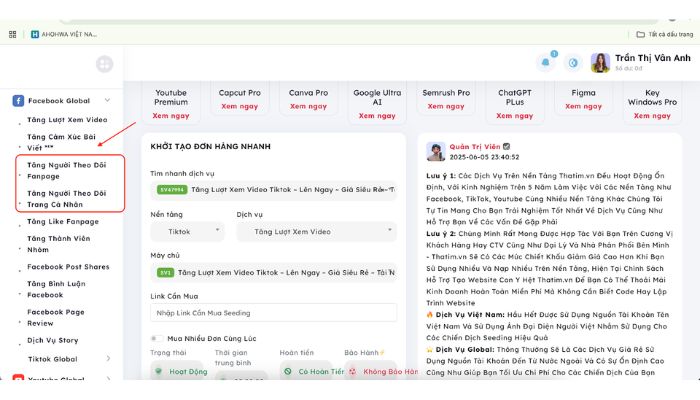This screenshot has width=700, height=400.
Task: Click Xem ngay under Youtube Premium
Action: point(171,116)
